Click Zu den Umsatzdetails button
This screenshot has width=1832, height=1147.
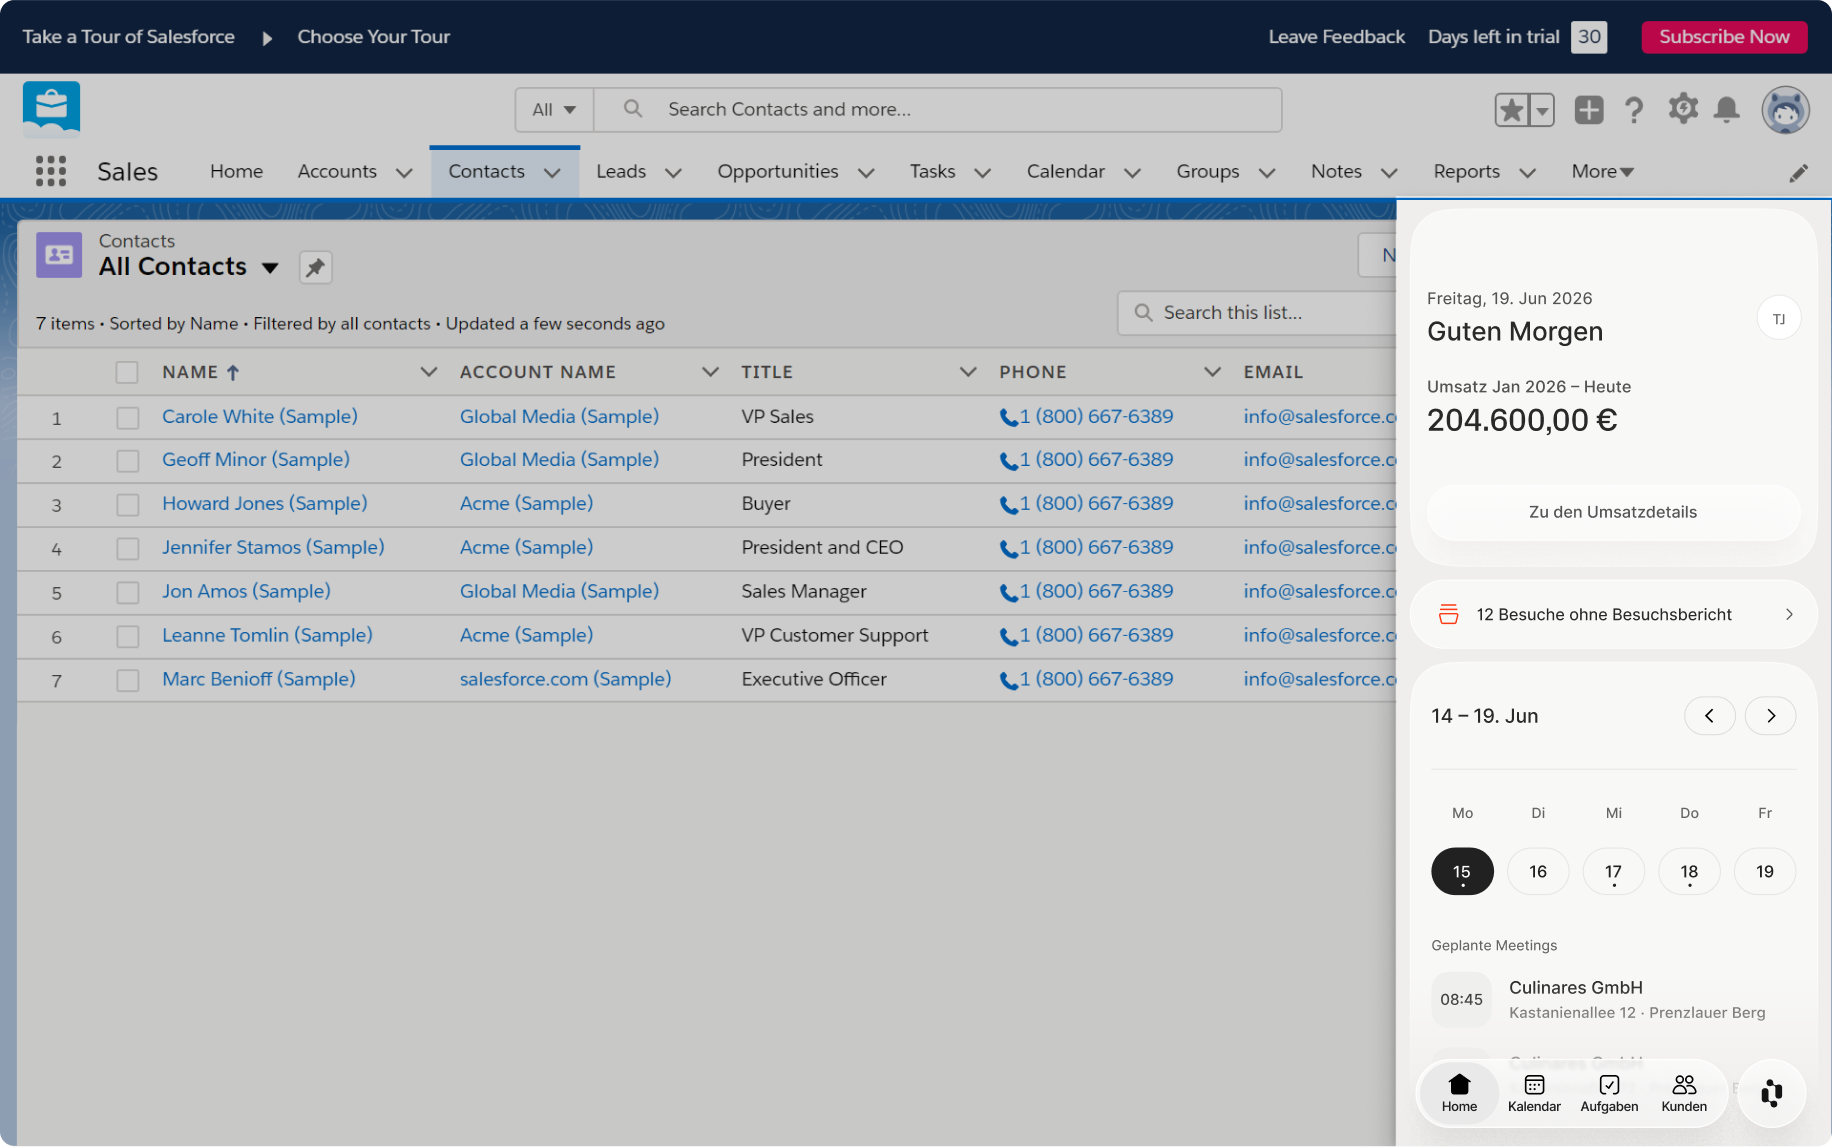click(1612, 512)
